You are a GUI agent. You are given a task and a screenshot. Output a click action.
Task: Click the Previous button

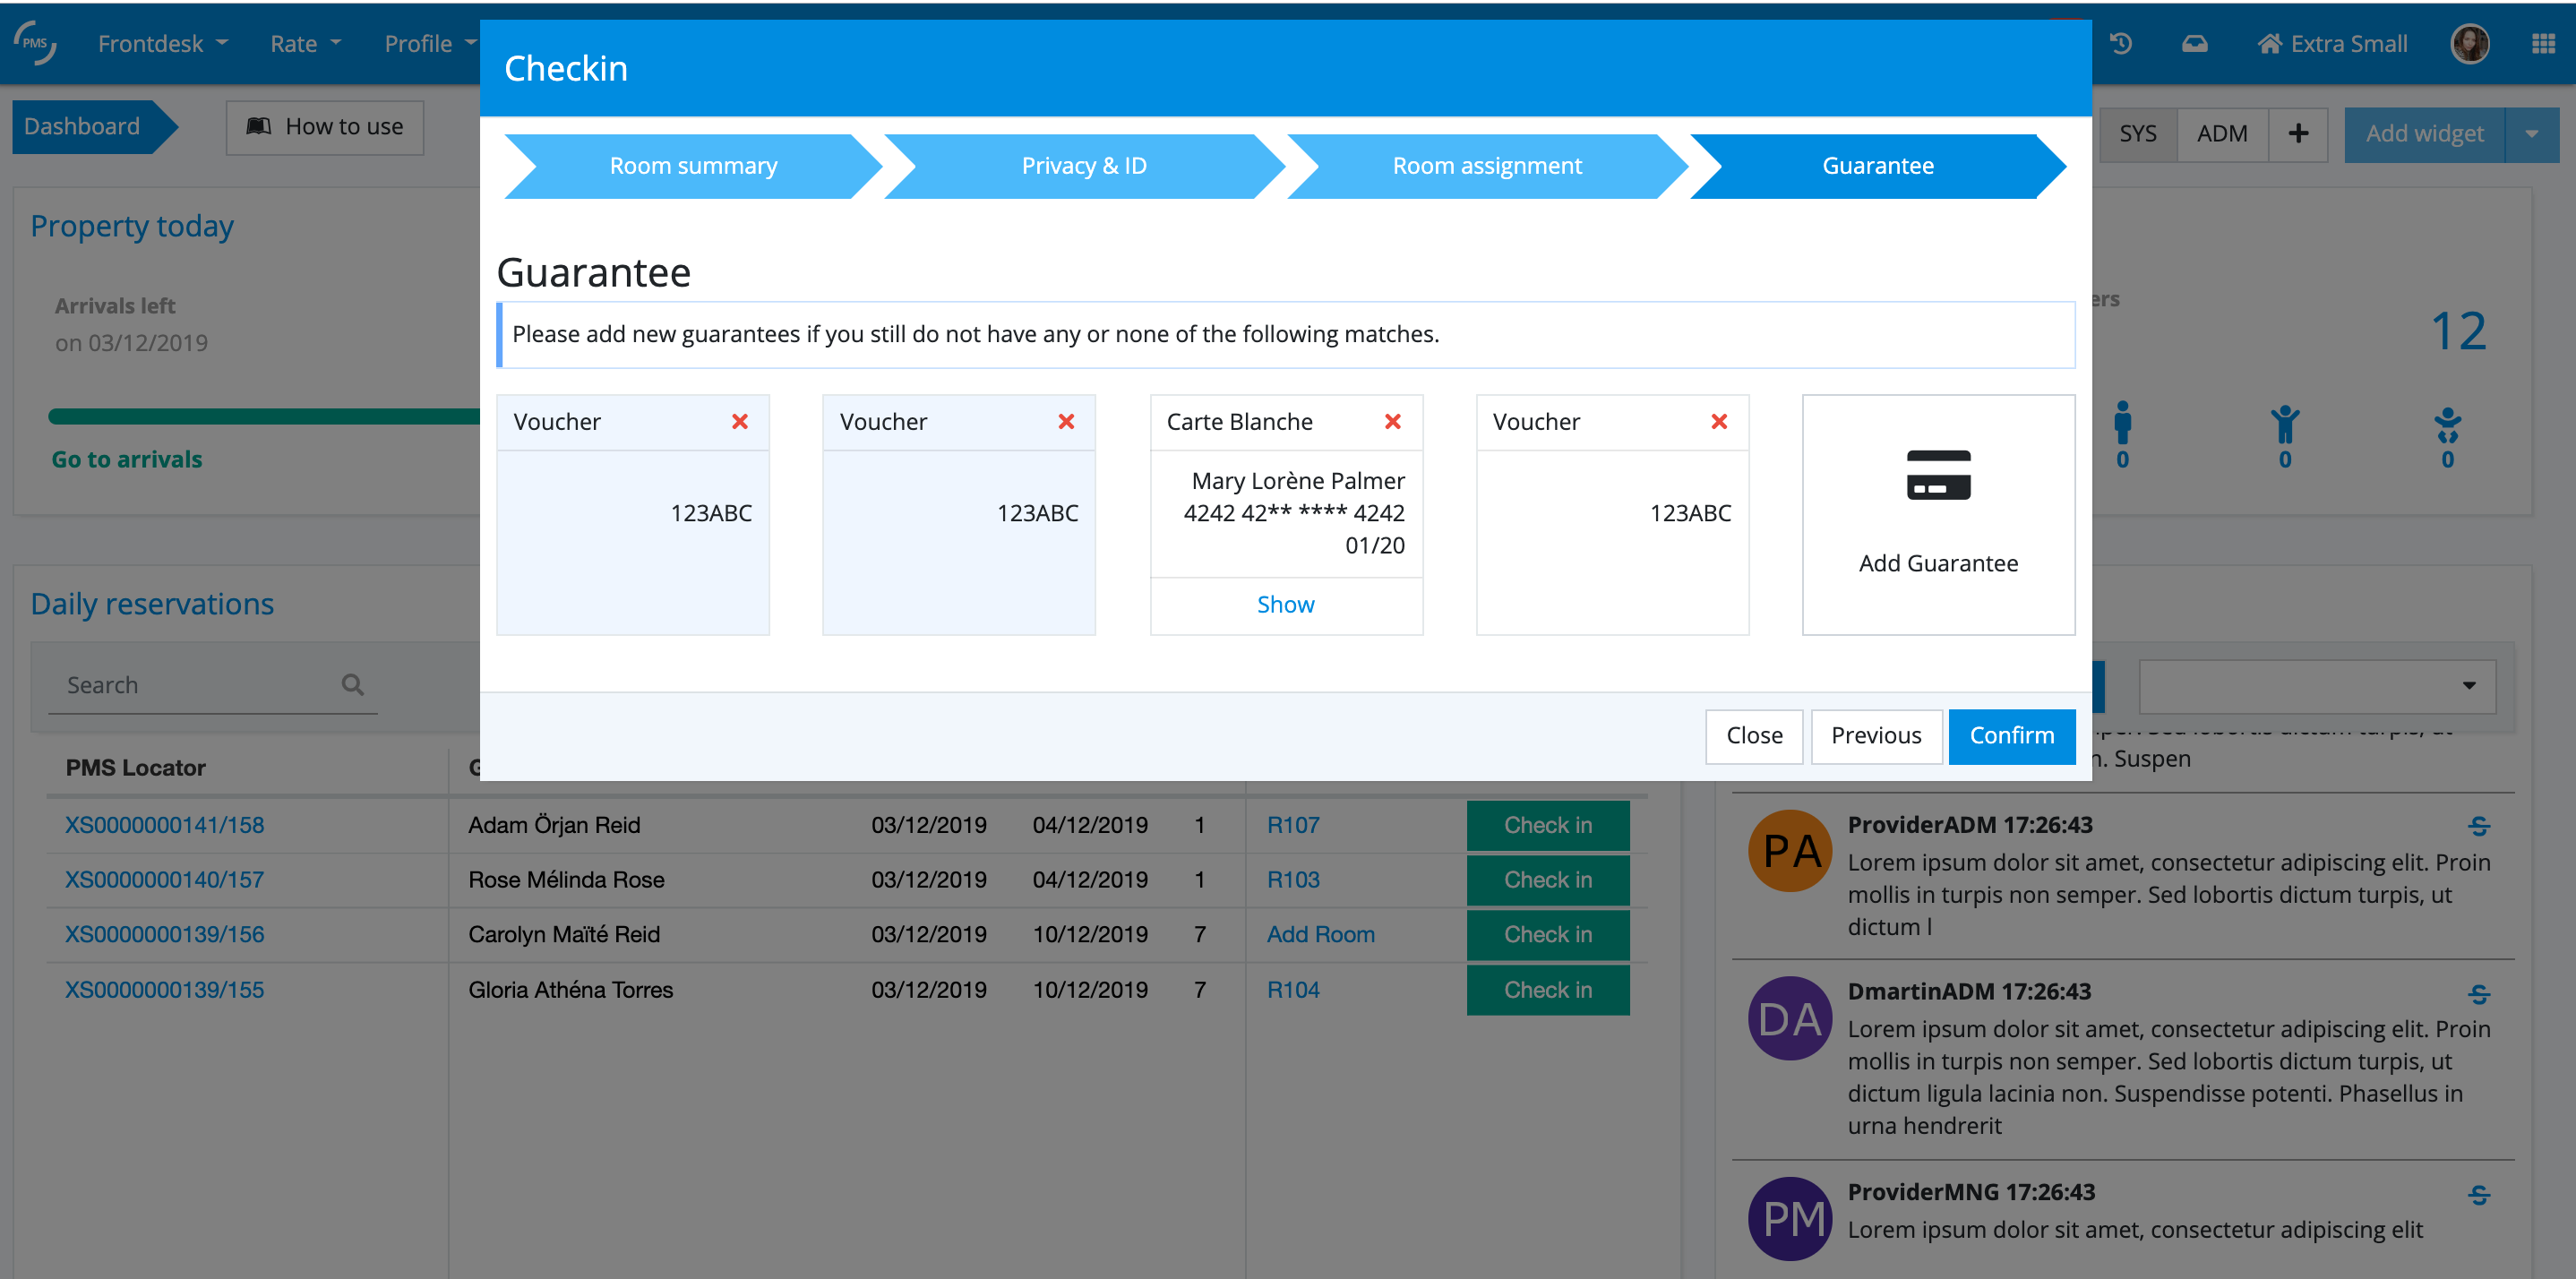(1875, 735)
